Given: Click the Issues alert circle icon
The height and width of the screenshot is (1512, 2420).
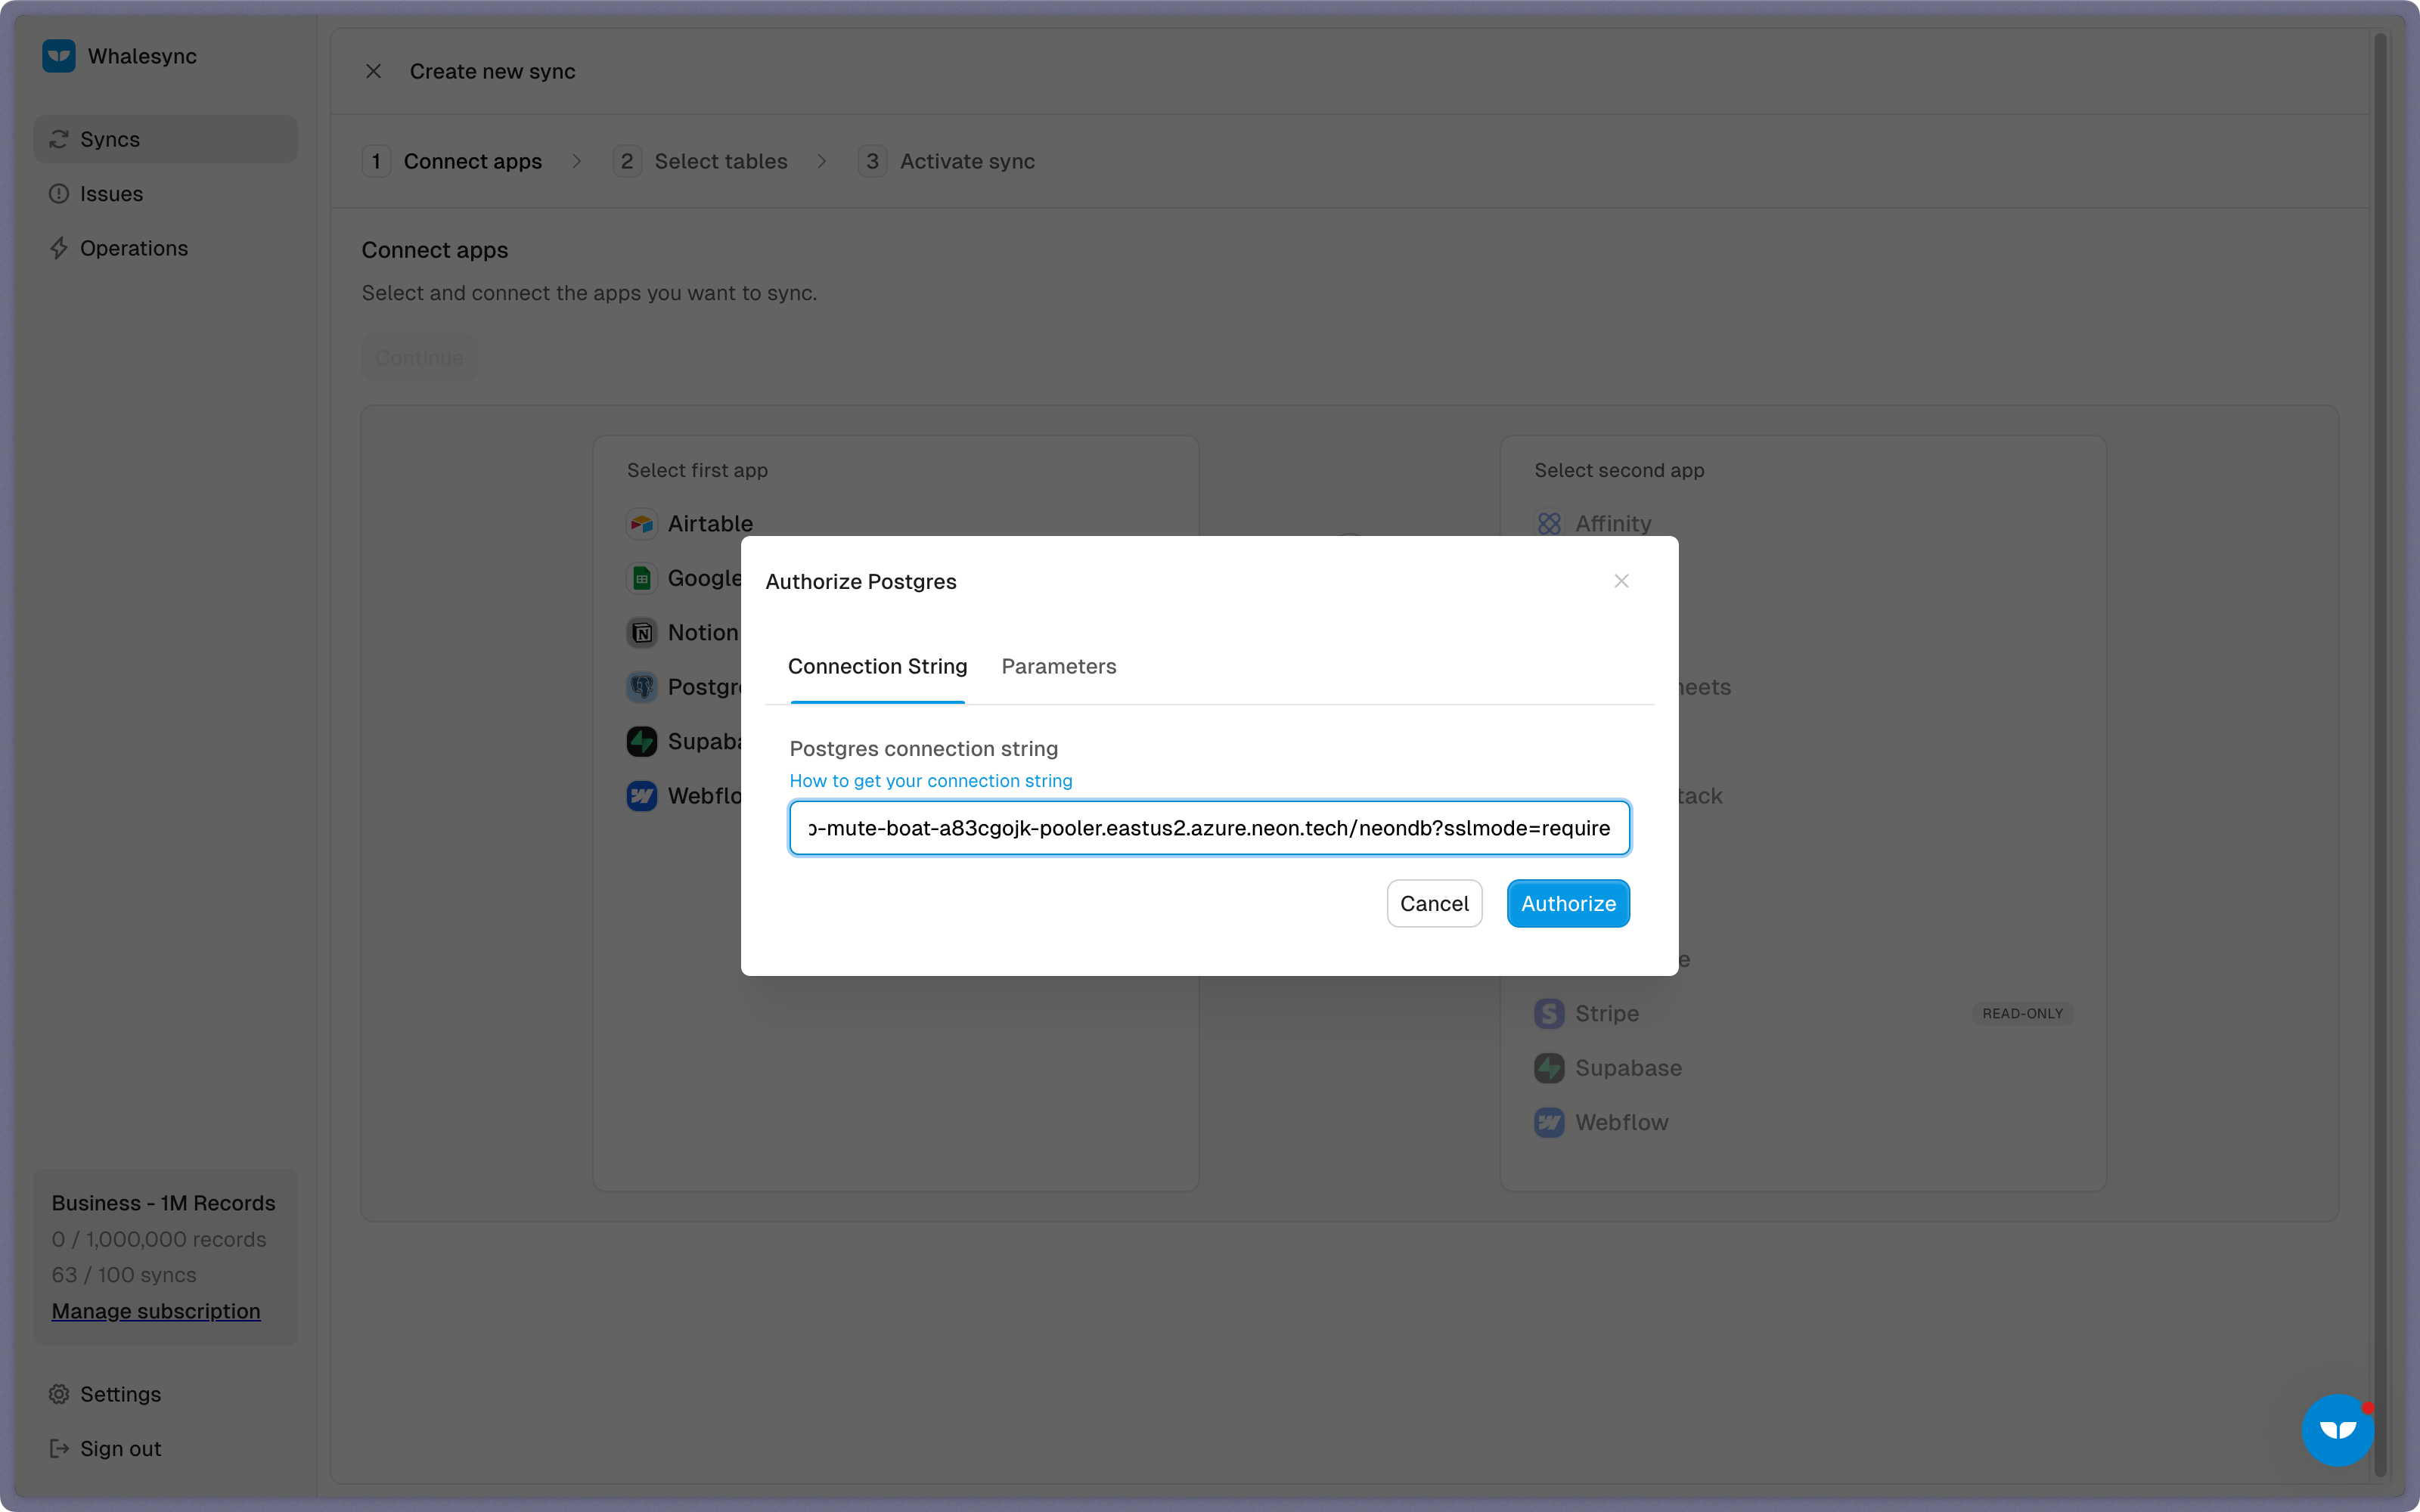Looking at the screenshot, I should point(59,194).
